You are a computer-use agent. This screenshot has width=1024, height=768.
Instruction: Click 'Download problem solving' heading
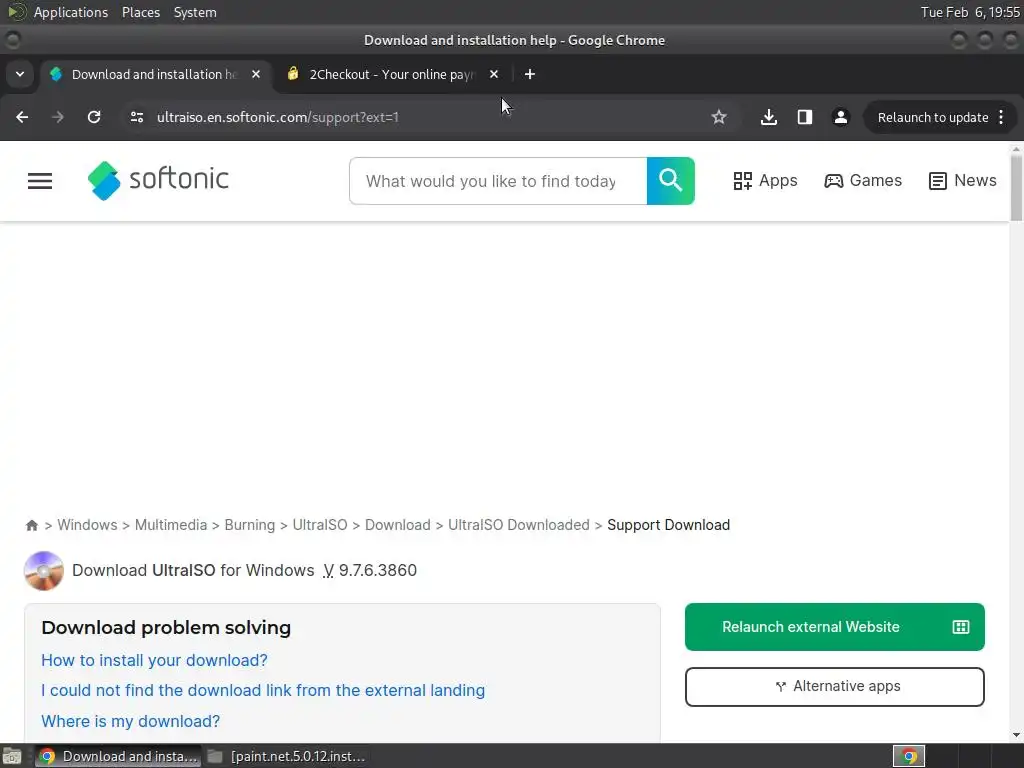click(166, 628)
